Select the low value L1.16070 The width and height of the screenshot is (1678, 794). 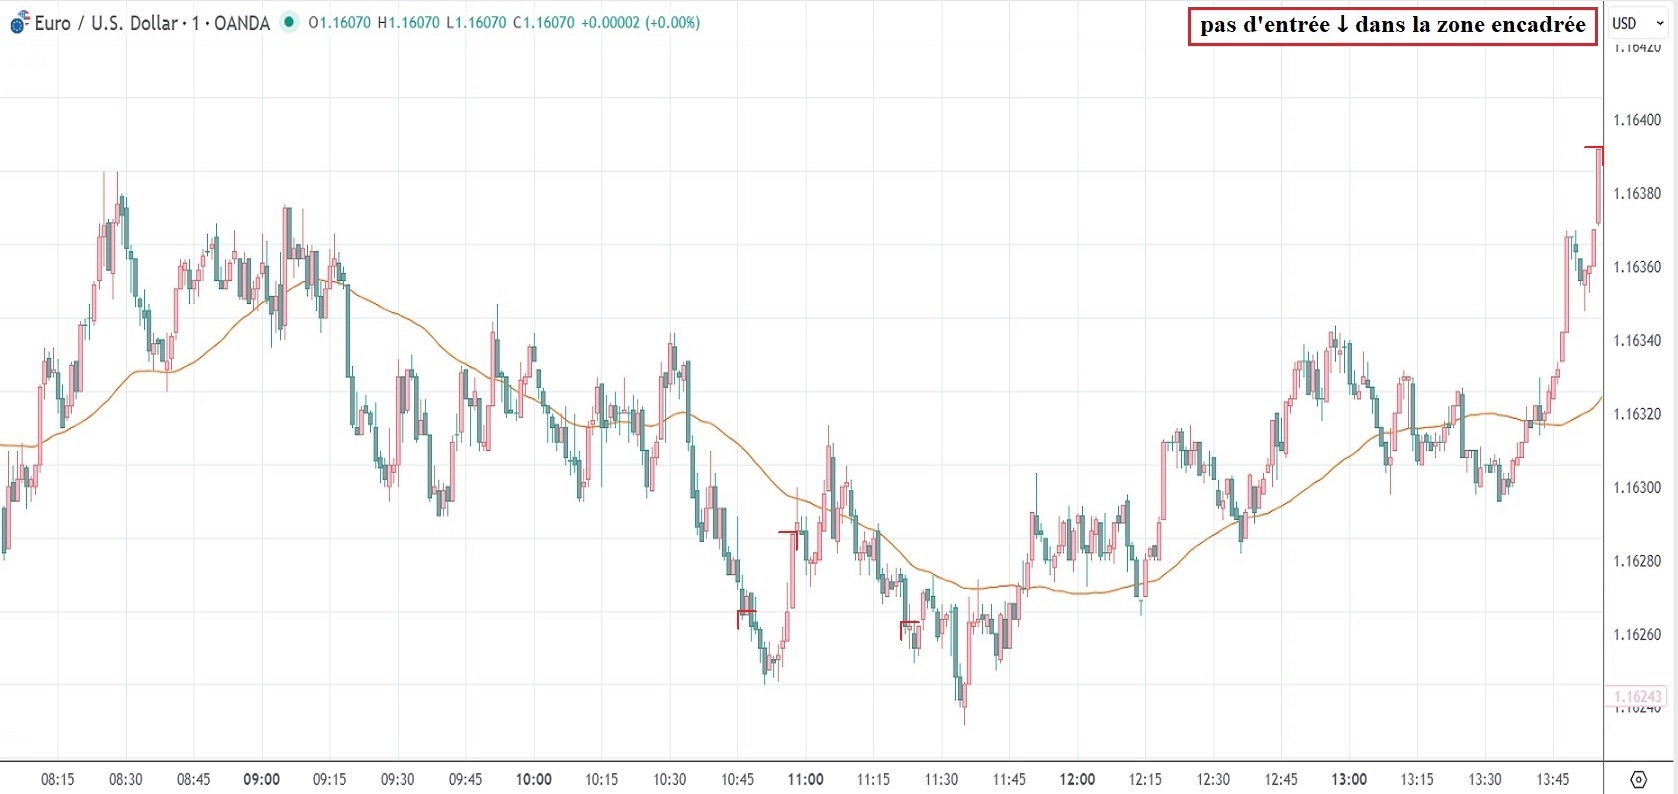pos(475,22)
